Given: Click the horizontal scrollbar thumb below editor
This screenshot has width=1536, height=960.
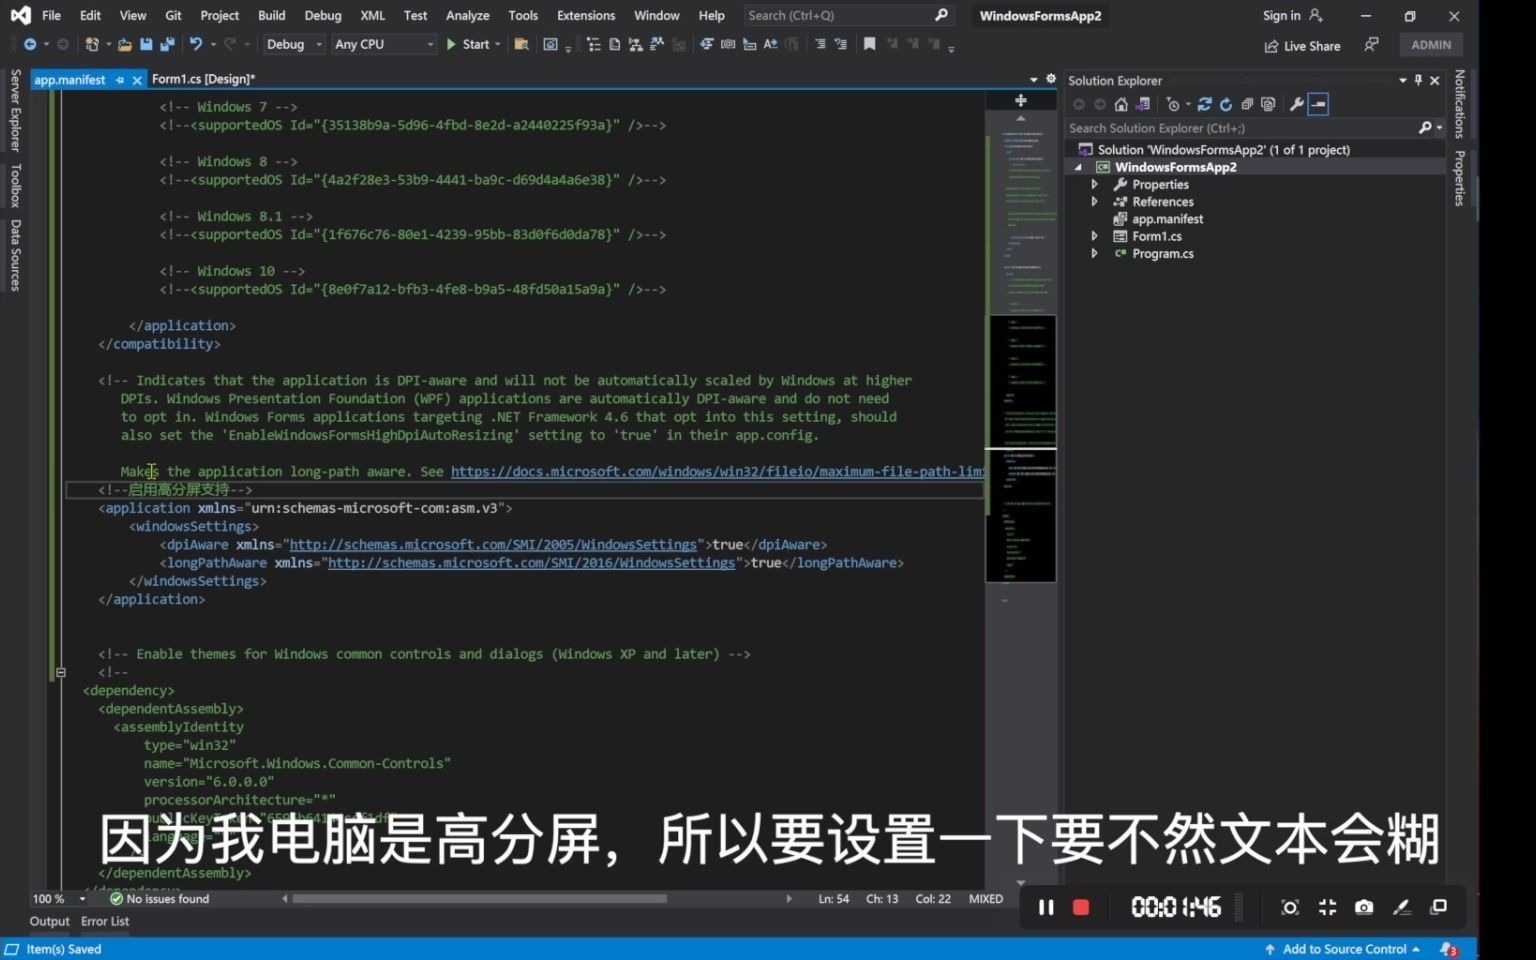Looking at the screenshot, I should pyautogui.click(x=479, y=899).
